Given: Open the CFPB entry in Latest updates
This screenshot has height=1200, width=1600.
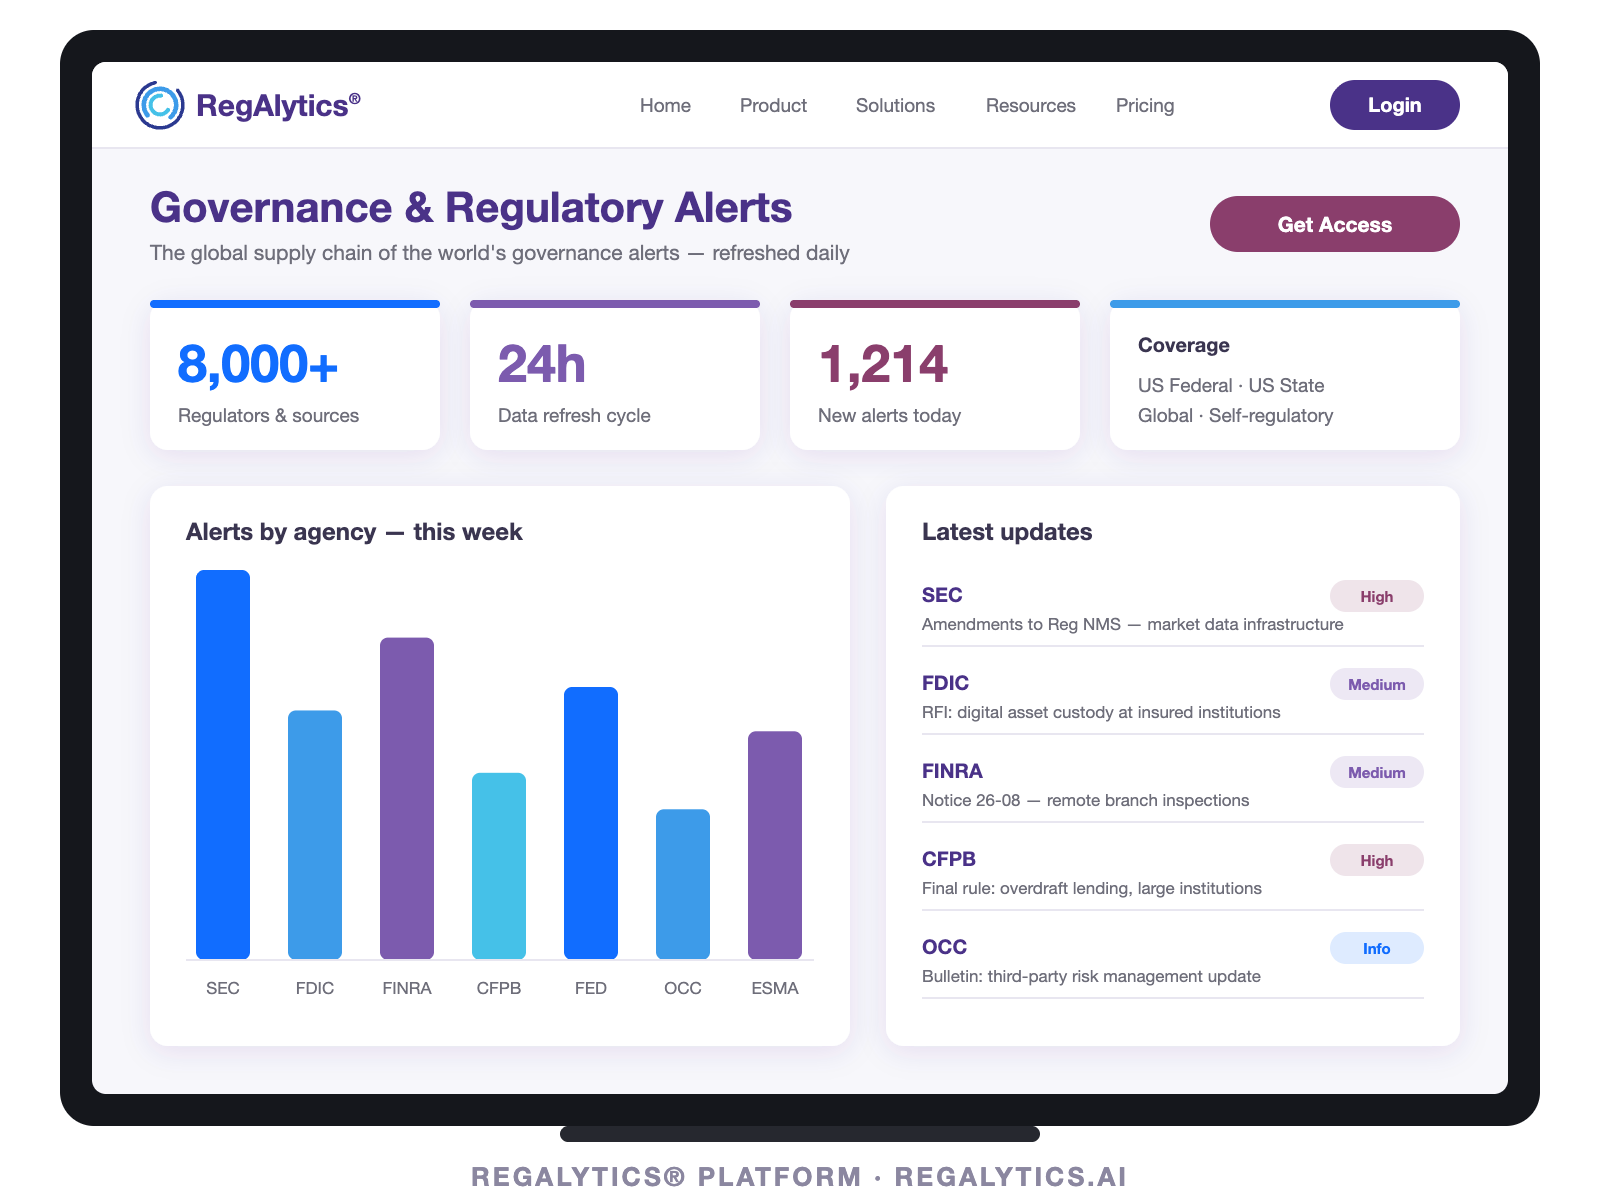Looking at the screenshot, I should 1173,872.
